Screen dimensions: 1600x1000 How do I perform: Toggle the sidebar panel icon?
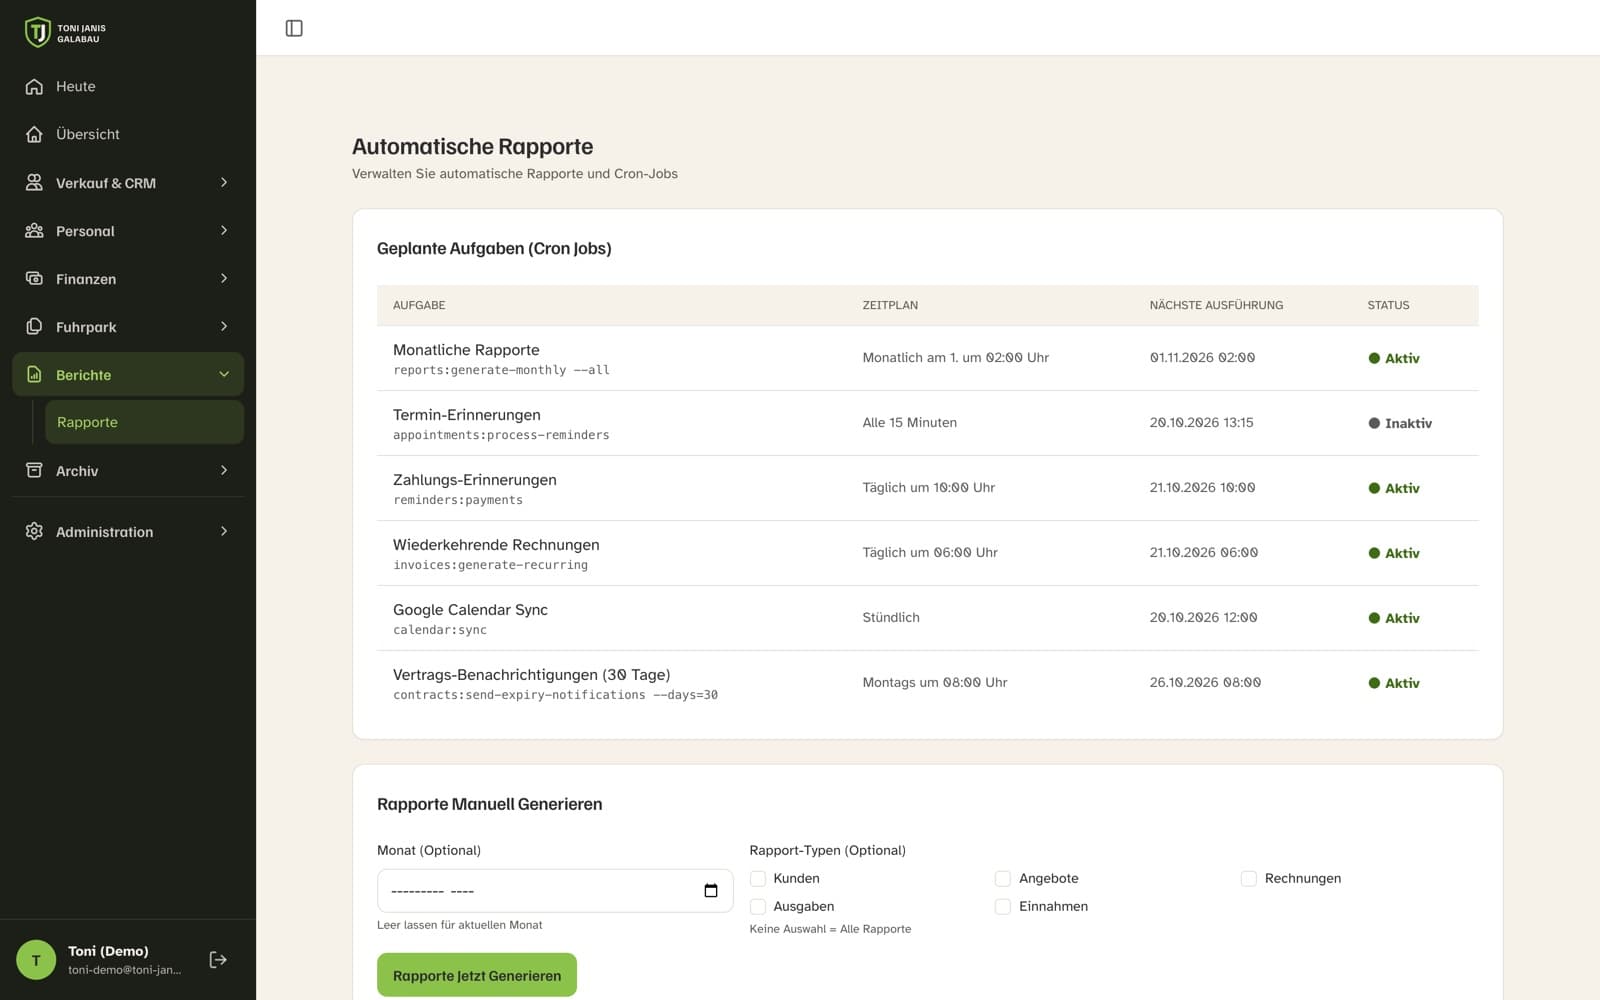pyautogui.click(x=294, y=28)
